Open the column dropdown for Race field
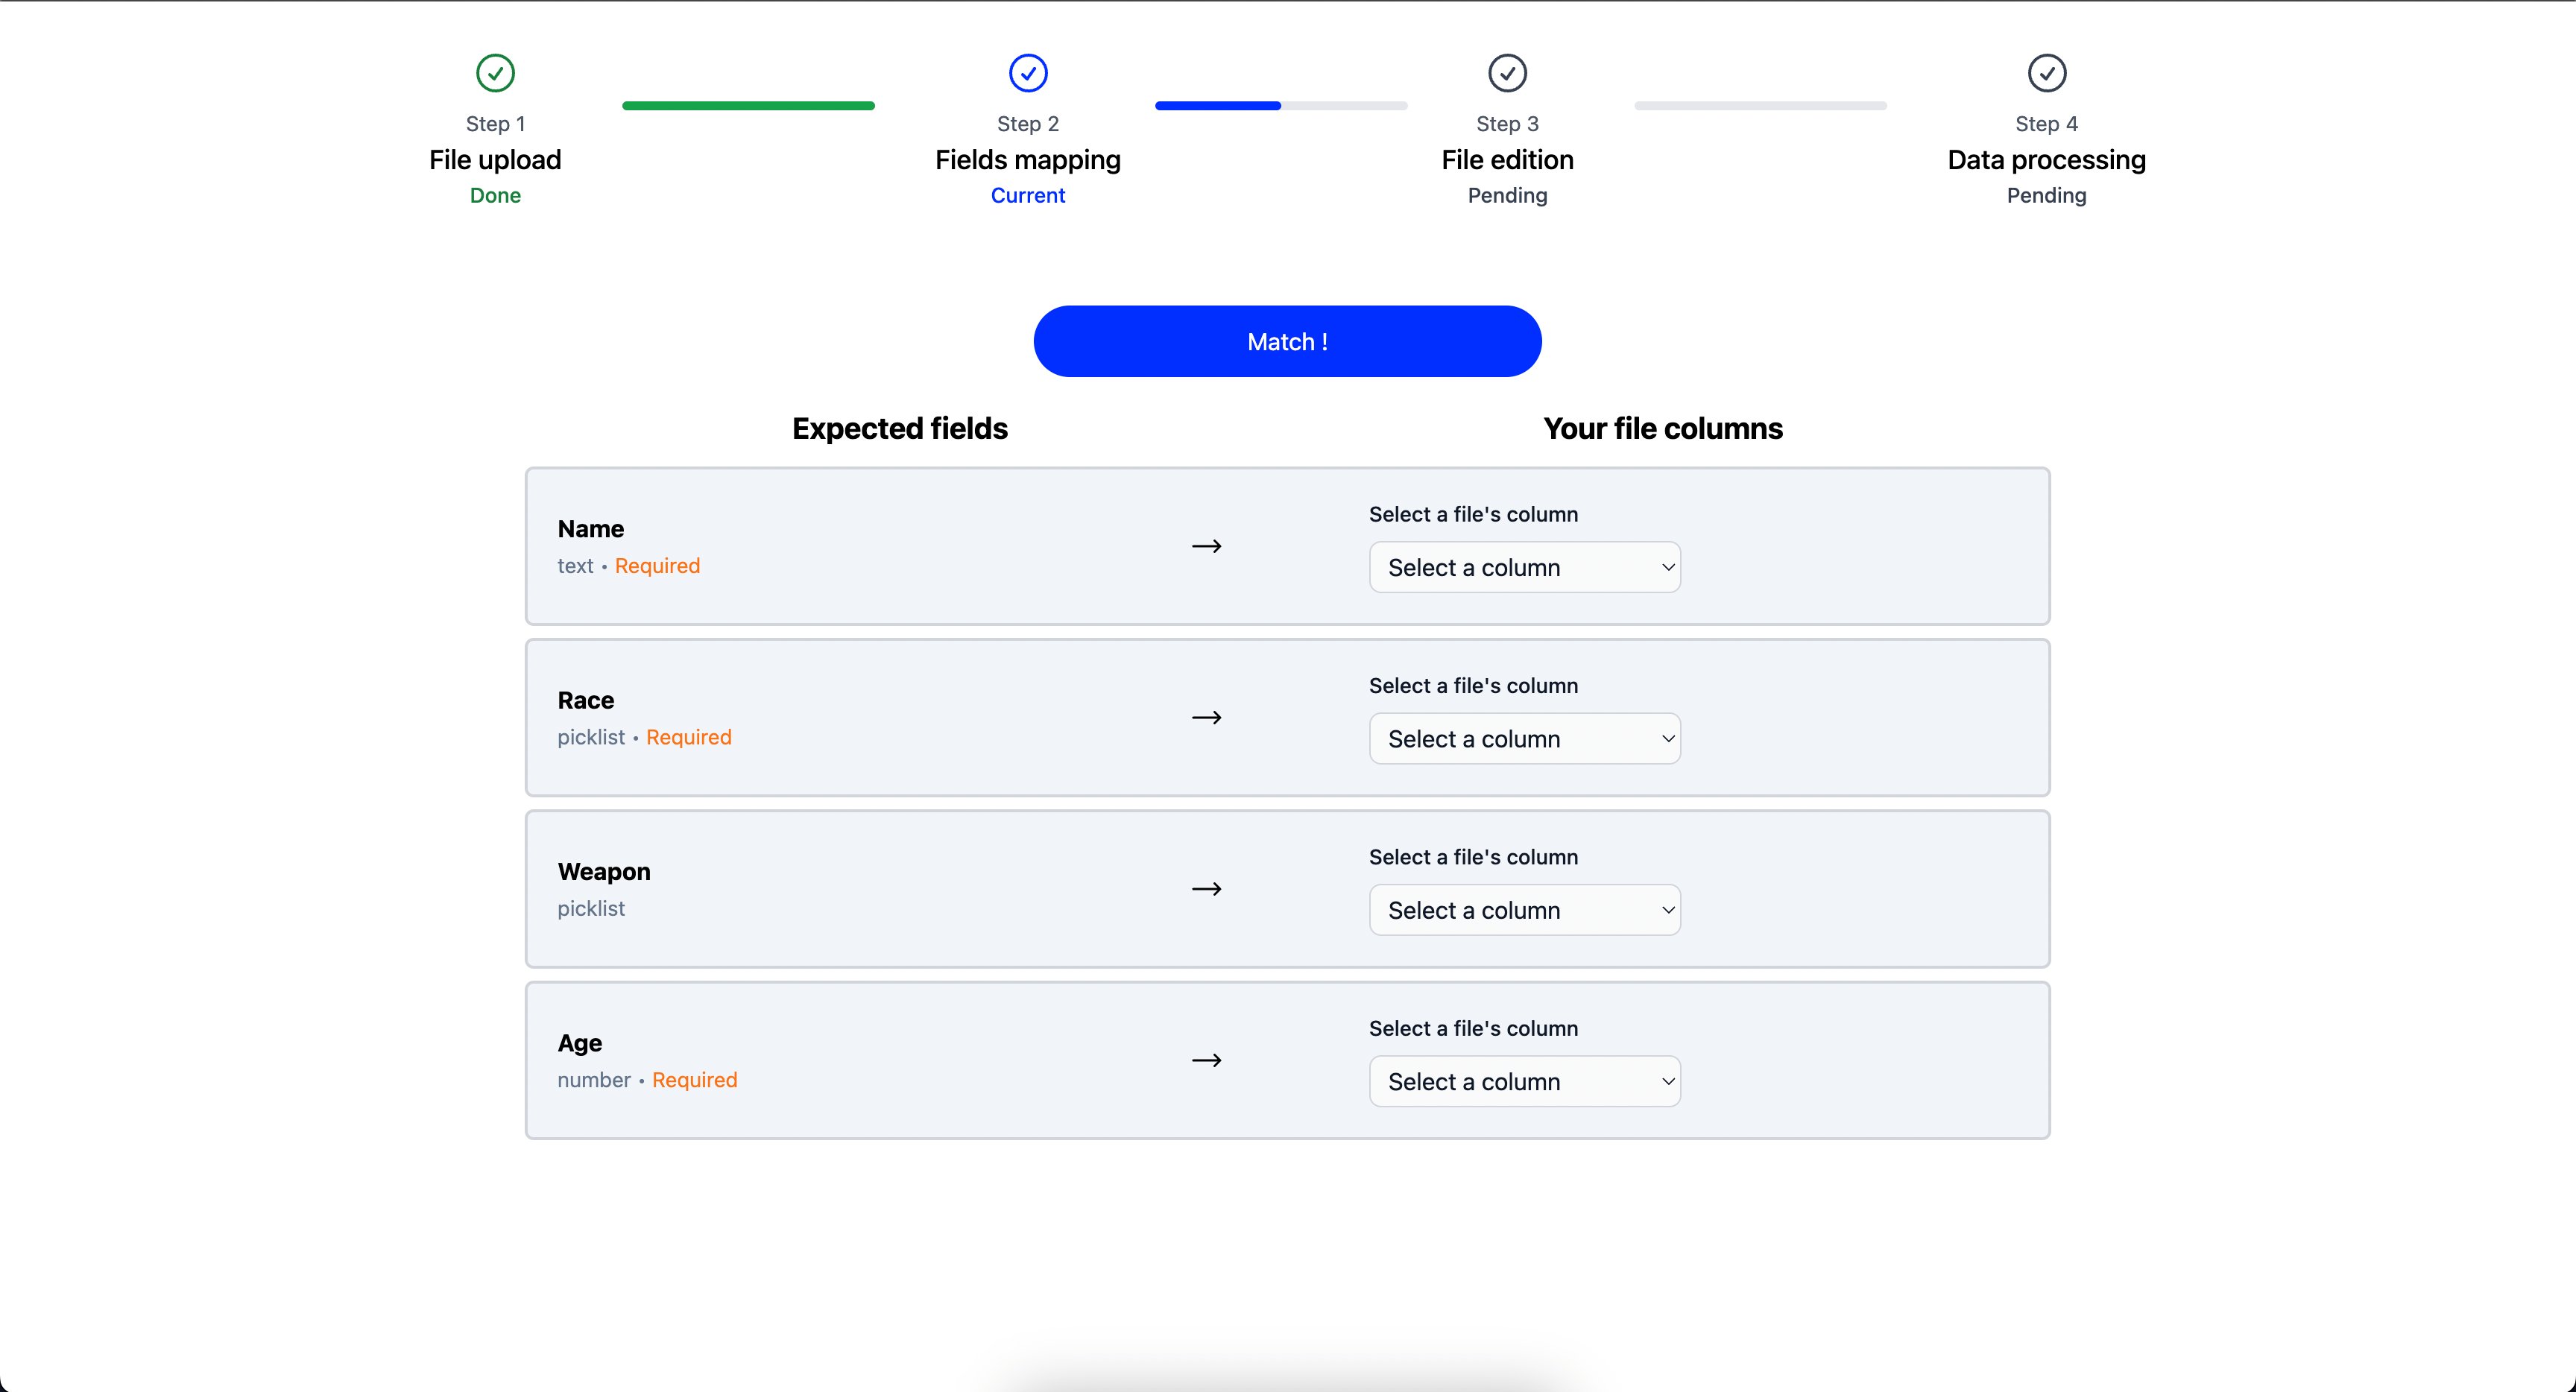The height and width of the screenshot is (1392, 2576). [x=1524, y=739]
